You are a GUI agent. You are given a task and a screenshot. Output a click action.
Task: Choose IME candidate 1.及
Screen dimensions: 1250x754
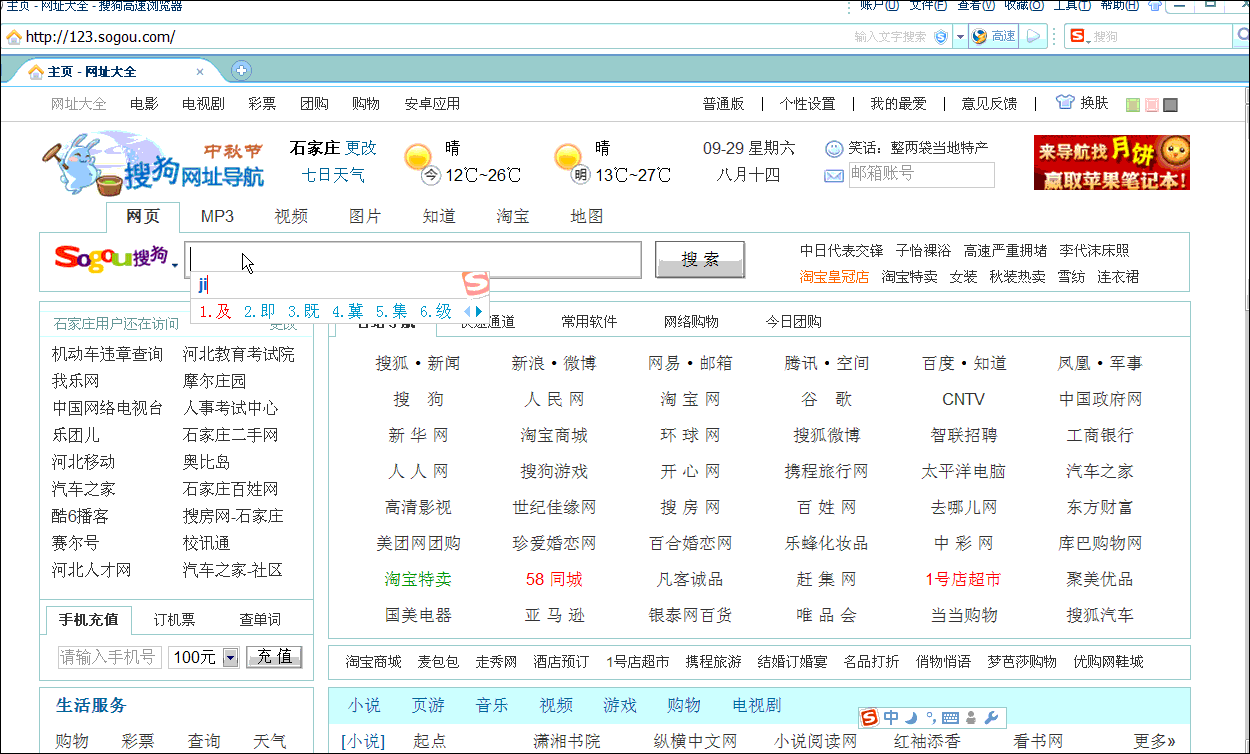tap(215, 311)
